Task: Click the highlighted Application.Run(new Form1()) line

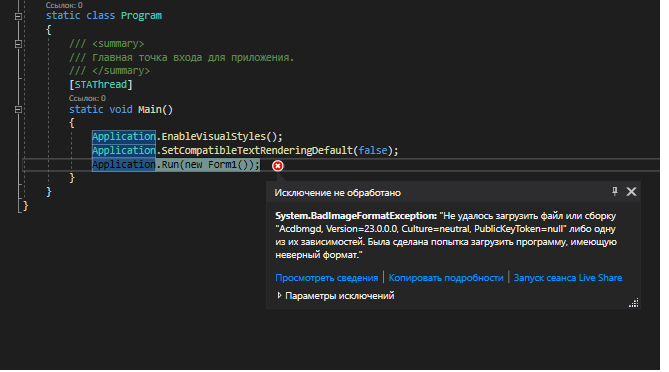Action: 176,164
